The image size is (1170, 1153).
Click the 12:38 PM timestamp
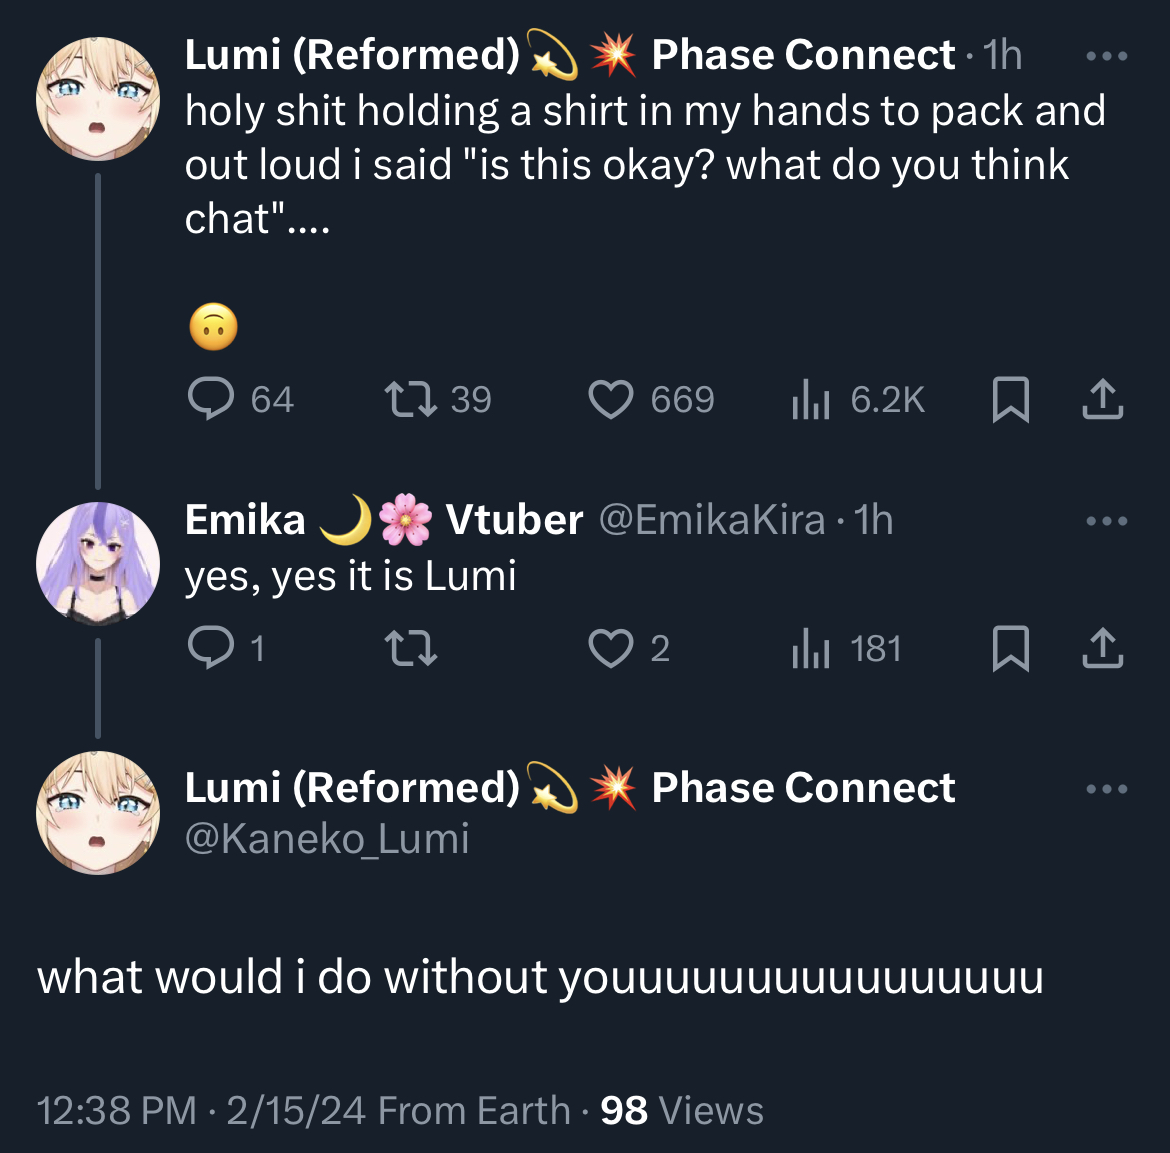tap(116, 1110)
